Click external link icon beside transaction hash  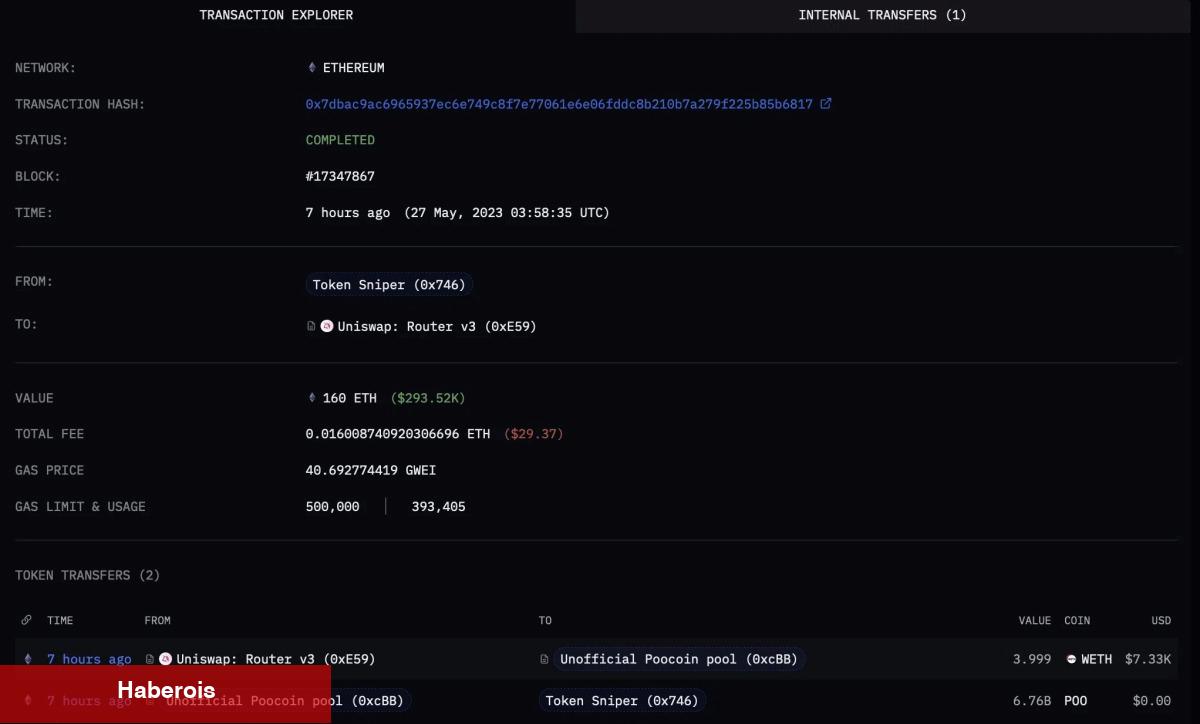(x=825, y=103)
